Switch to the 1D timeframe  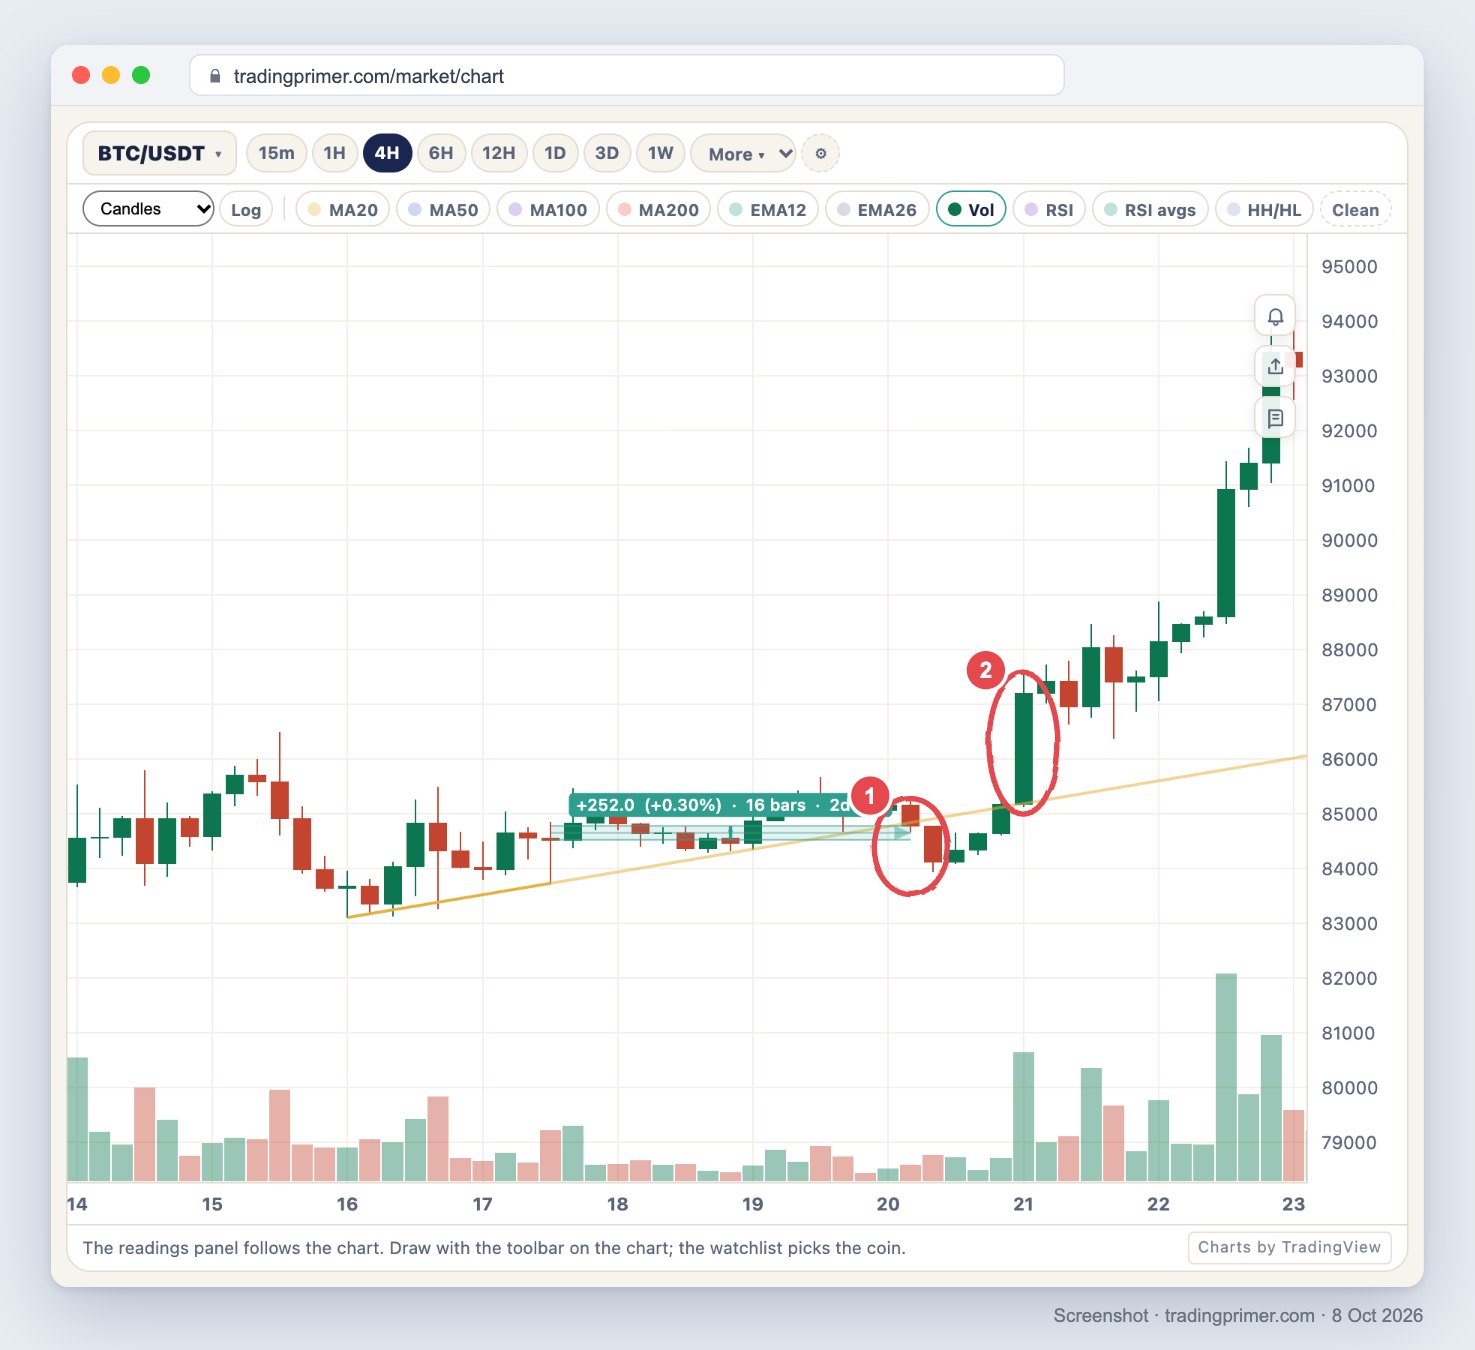555,153
